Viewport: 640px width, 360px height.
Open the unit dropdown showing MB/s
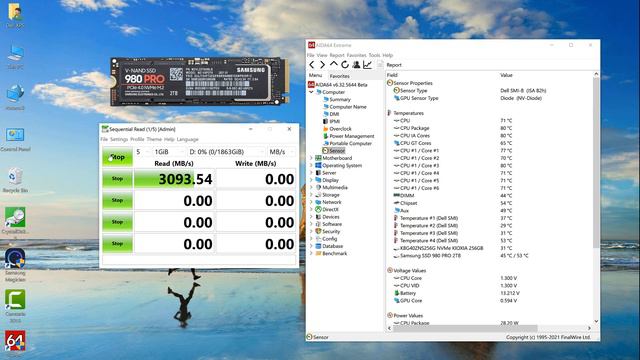[281, 152]
